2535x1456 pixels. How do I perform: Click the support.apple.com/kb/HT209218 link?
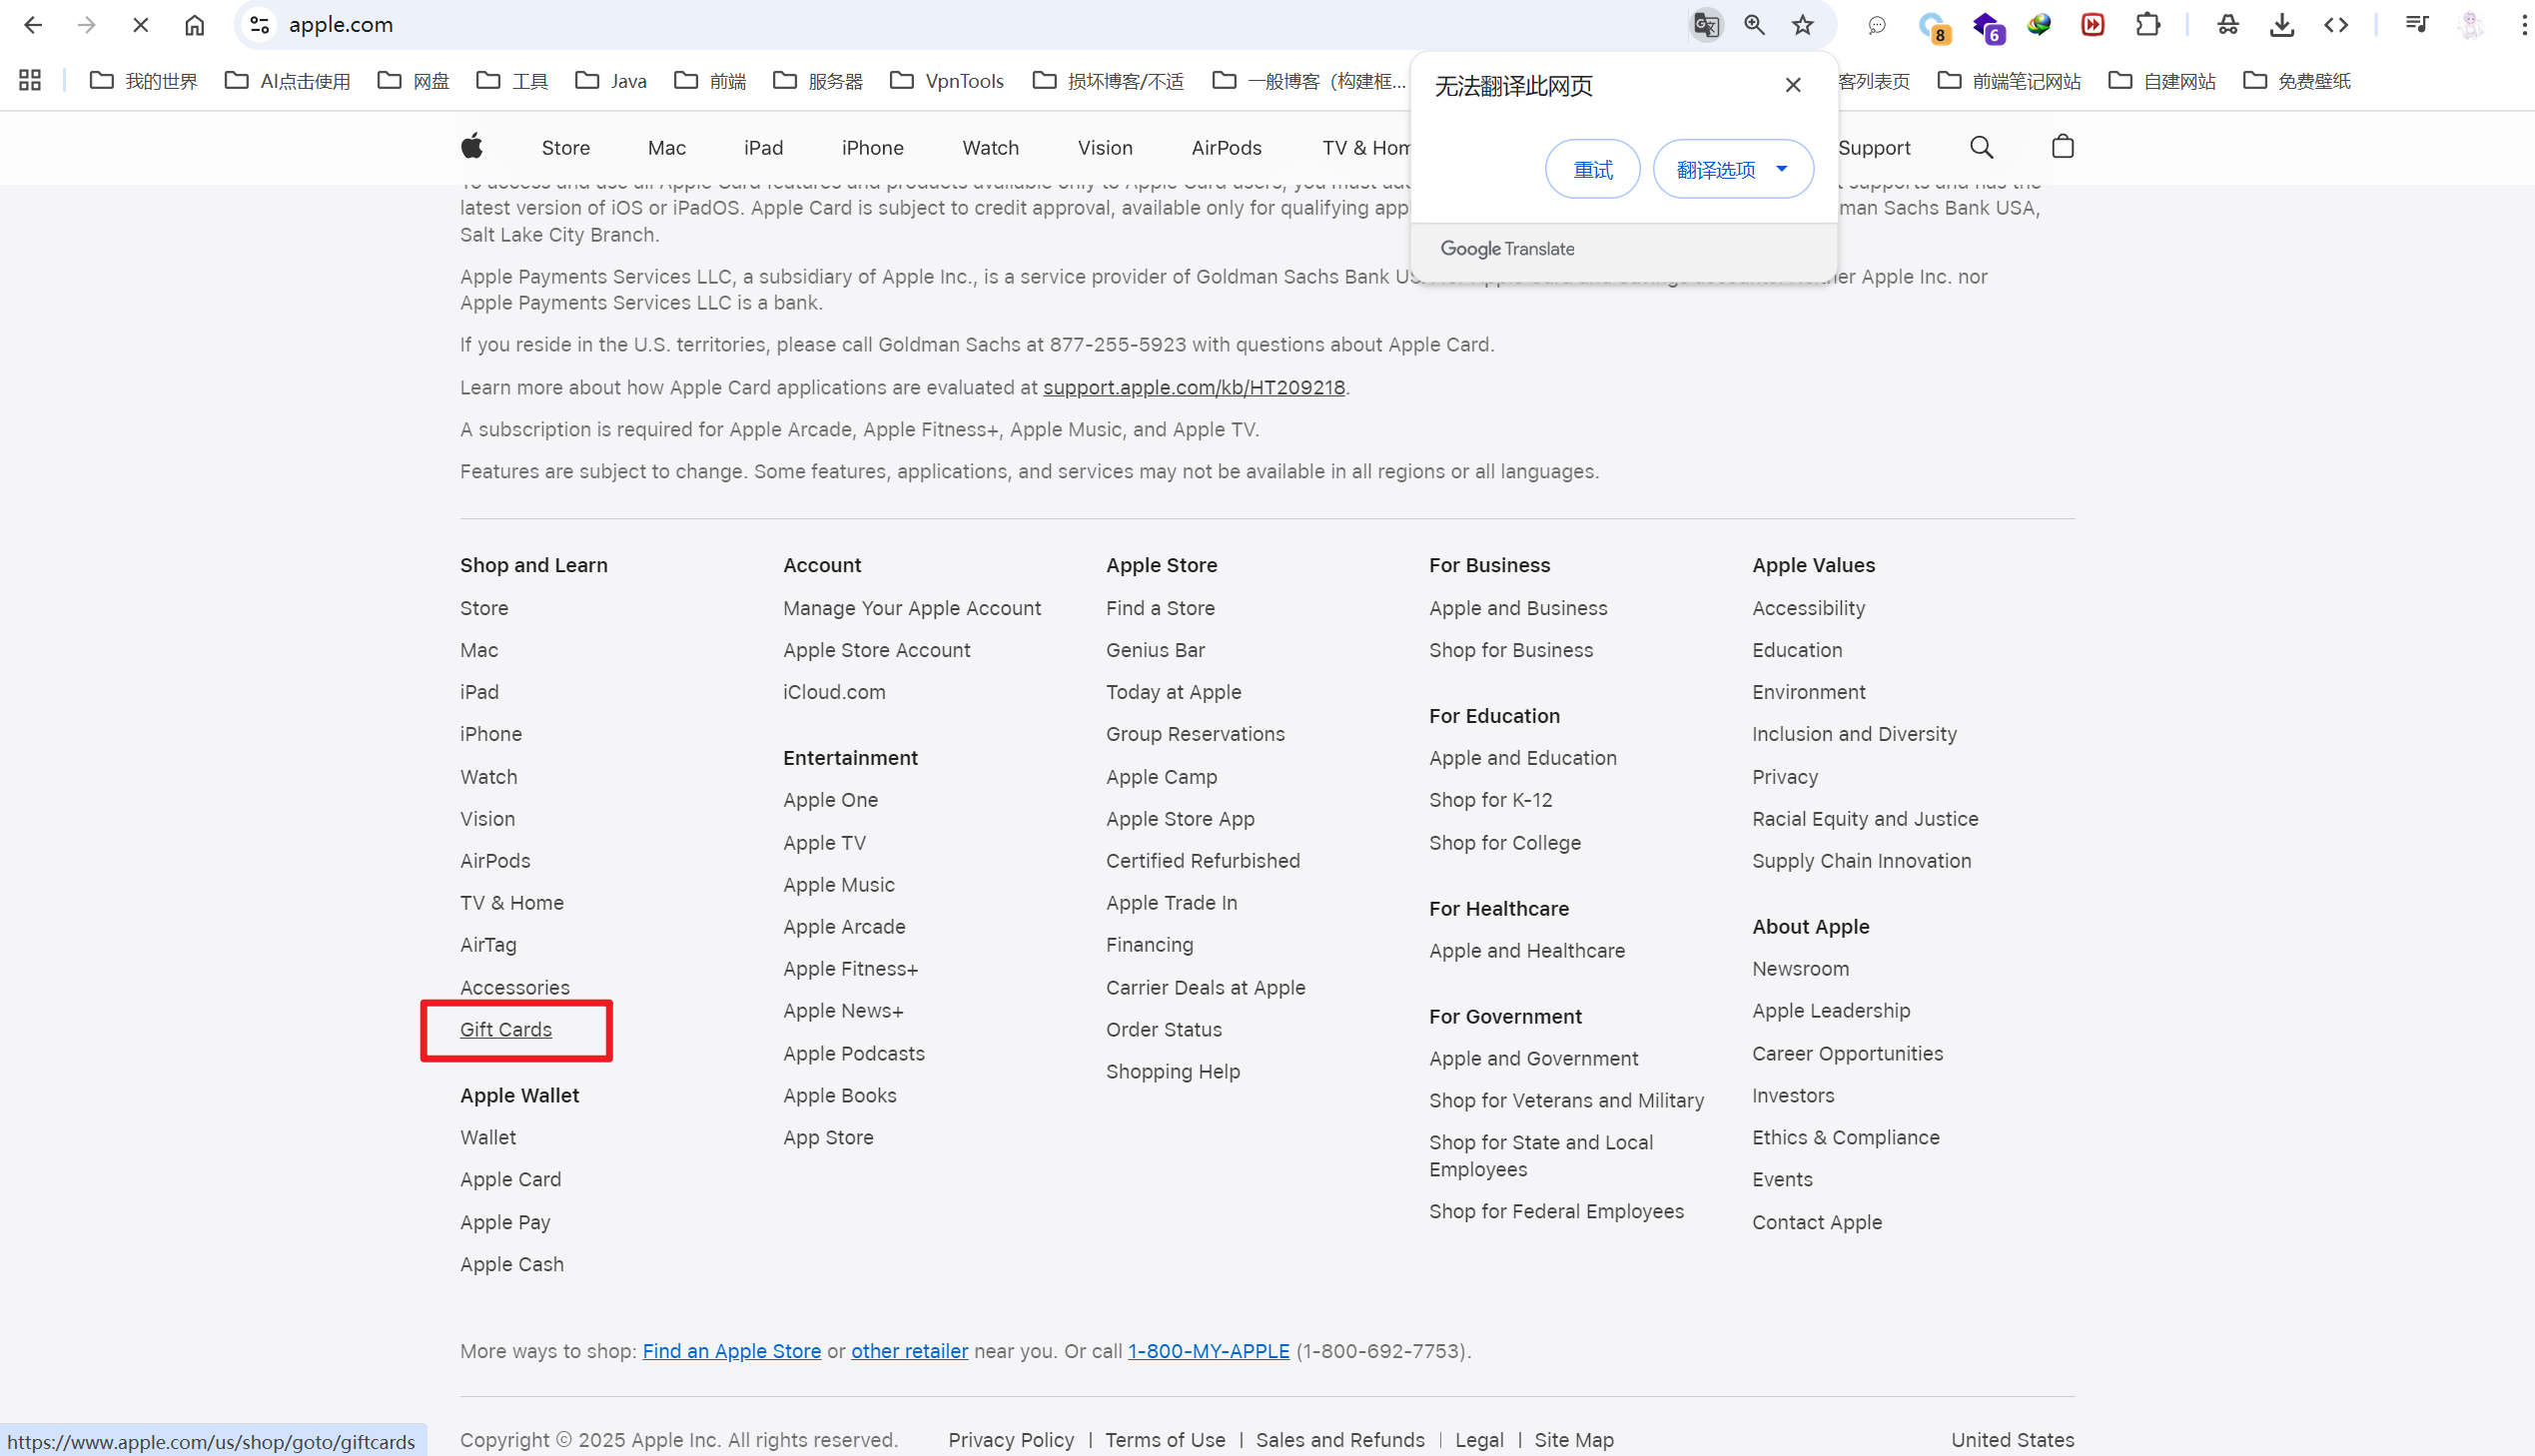pos(1194,387)
